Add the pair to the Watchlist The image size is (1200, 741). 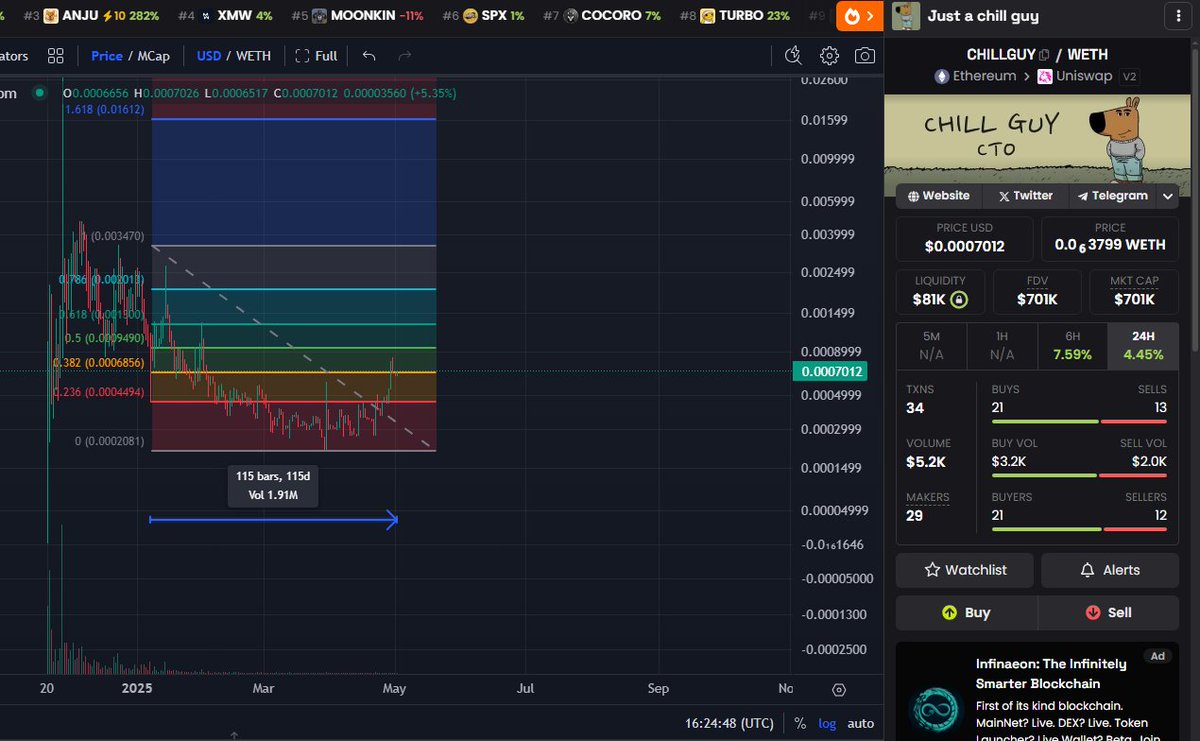tap(966, 570)
